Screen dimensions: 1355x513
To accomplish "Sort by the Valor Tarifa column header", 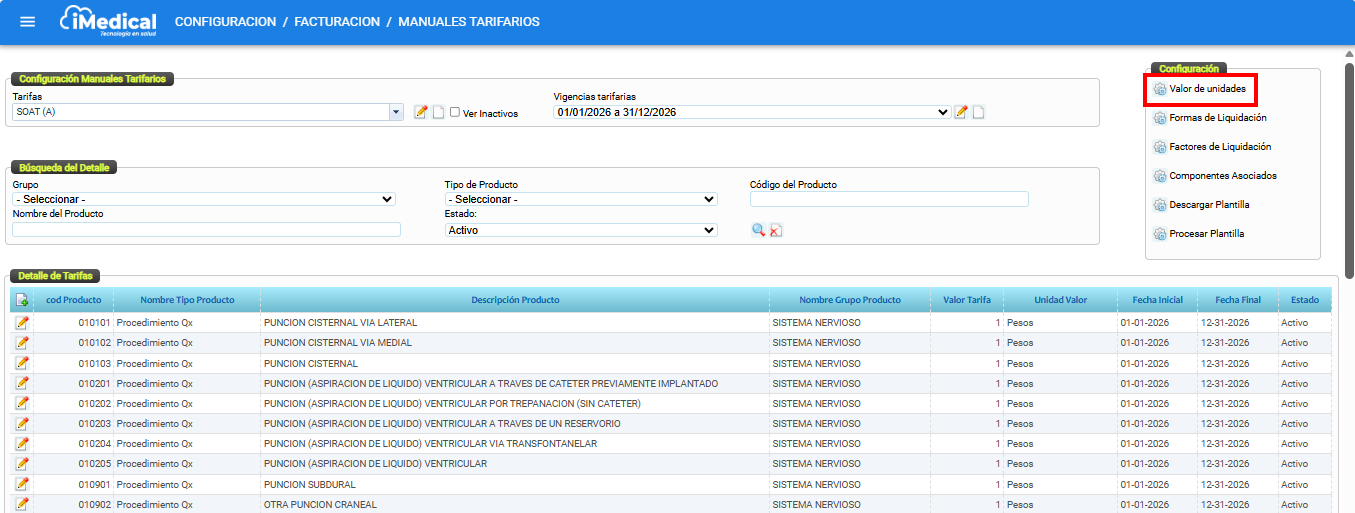I will [x=966, y=300].
